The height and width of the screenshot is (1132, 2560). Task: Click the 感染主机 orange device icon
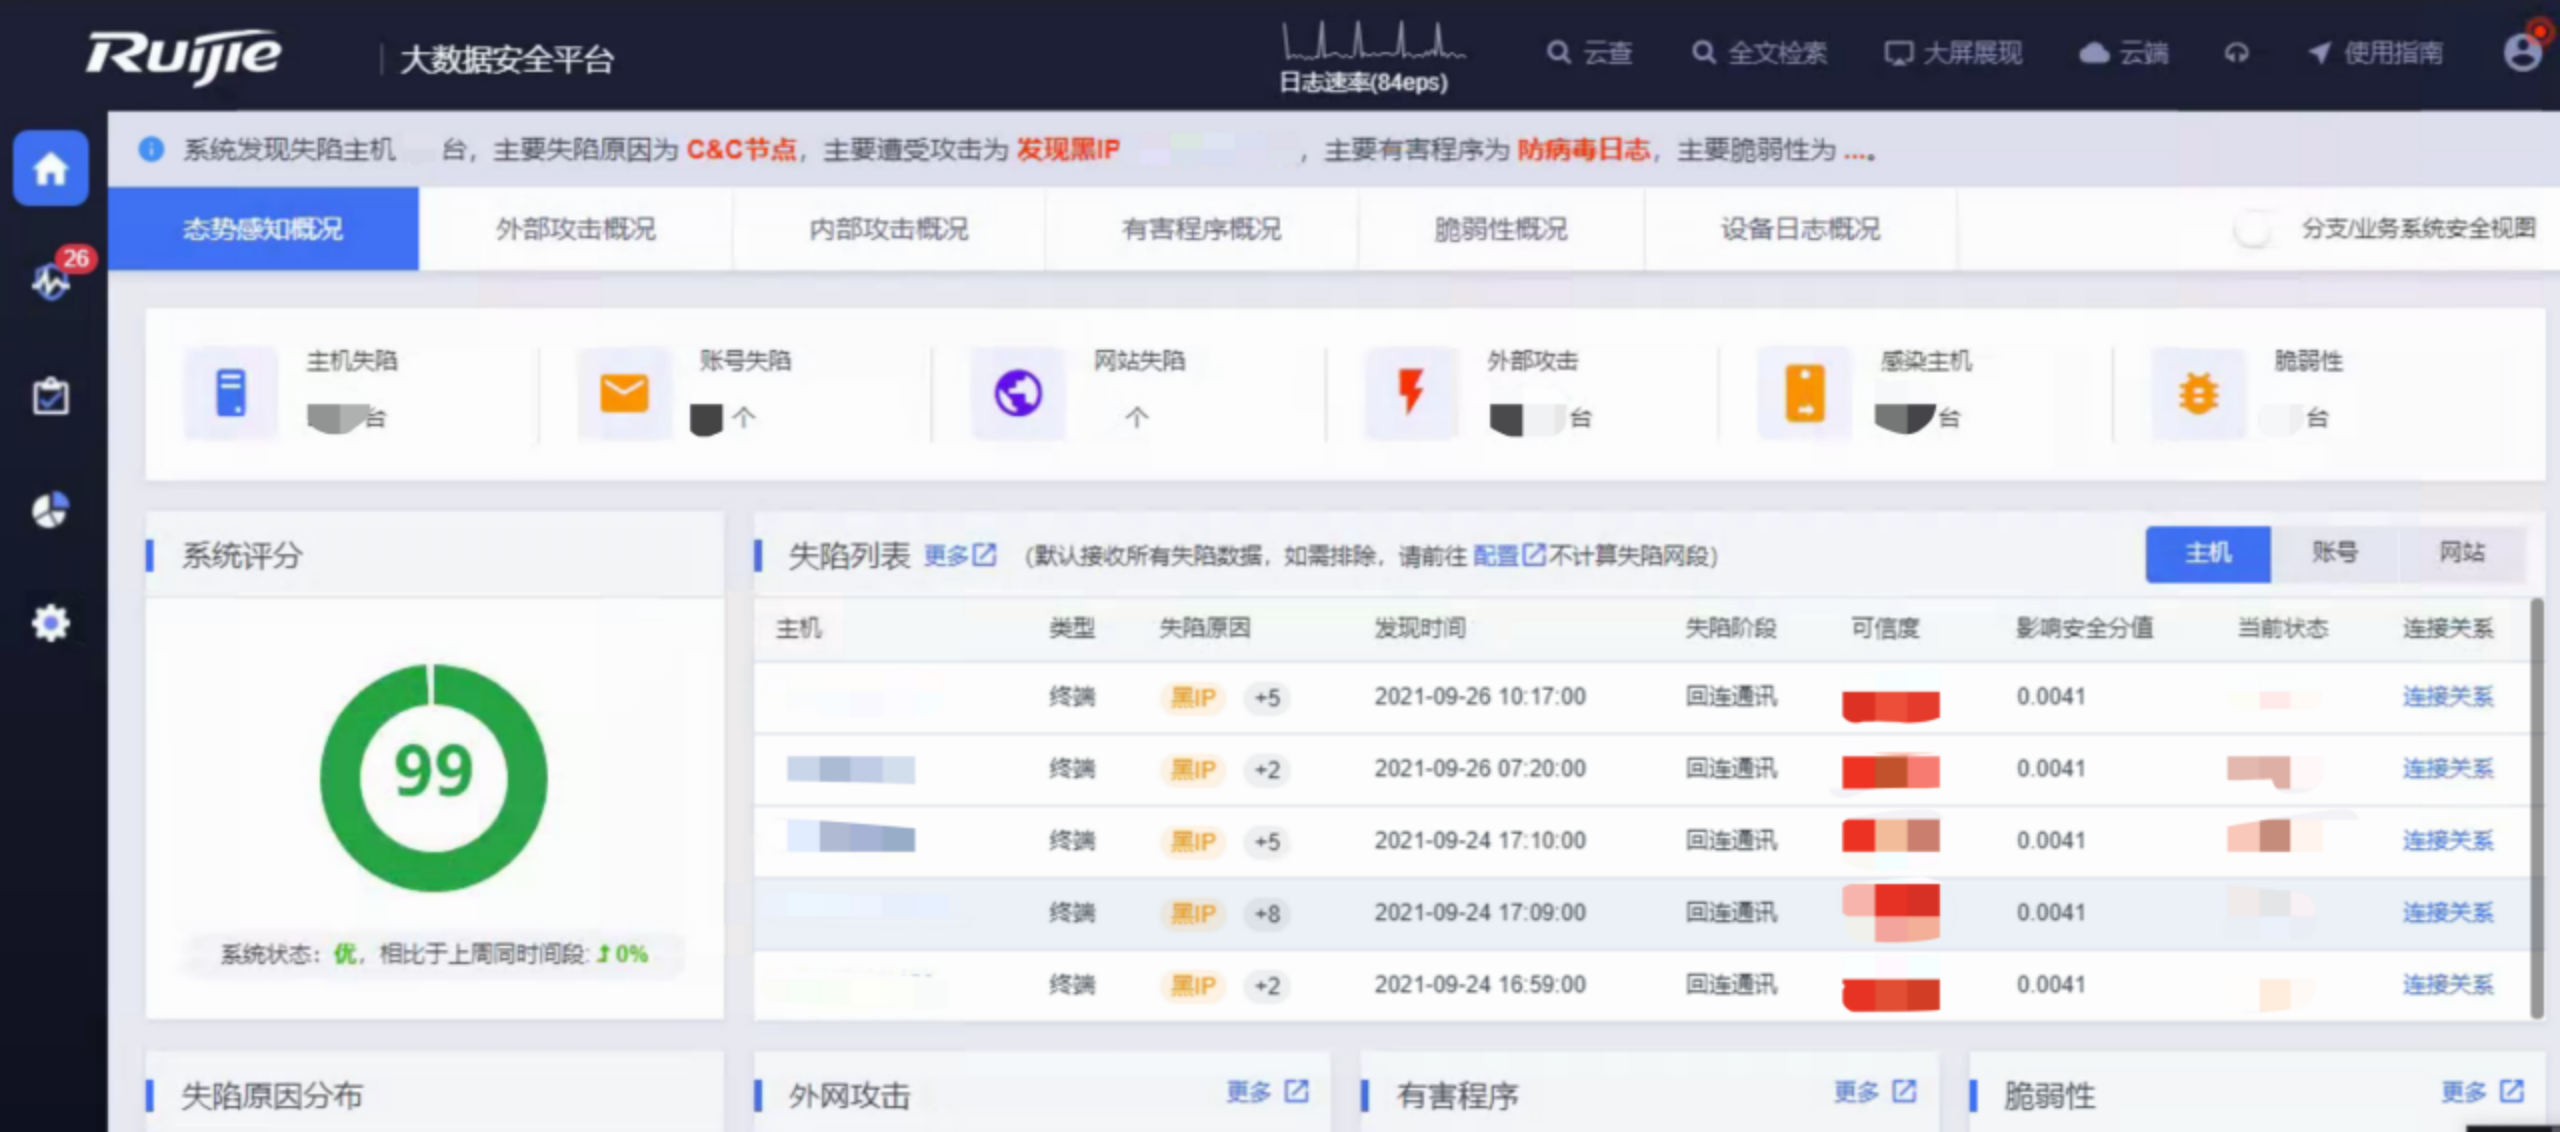[x=1805, y=393]
